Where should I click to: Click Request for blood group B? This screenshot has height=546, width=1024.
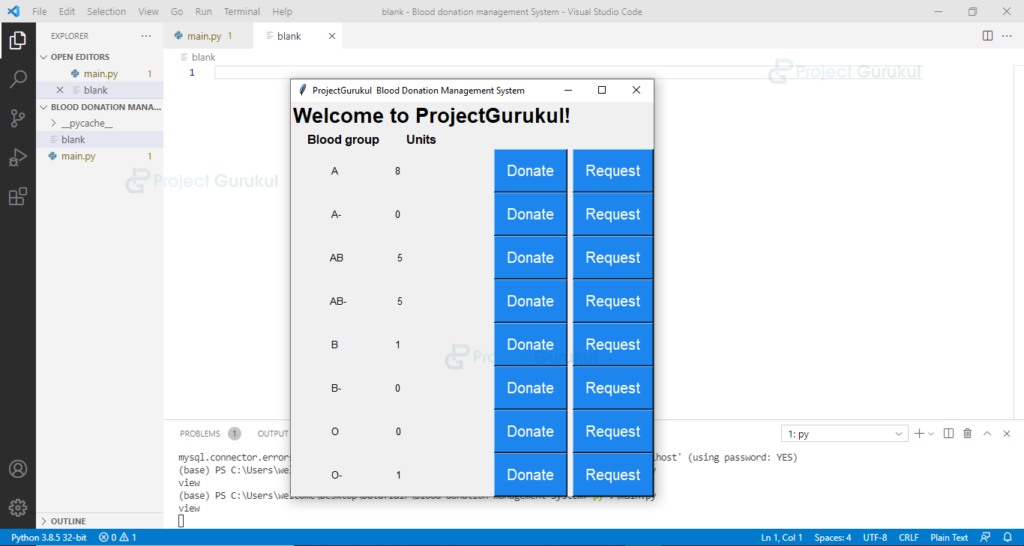(x=613, y=344)
